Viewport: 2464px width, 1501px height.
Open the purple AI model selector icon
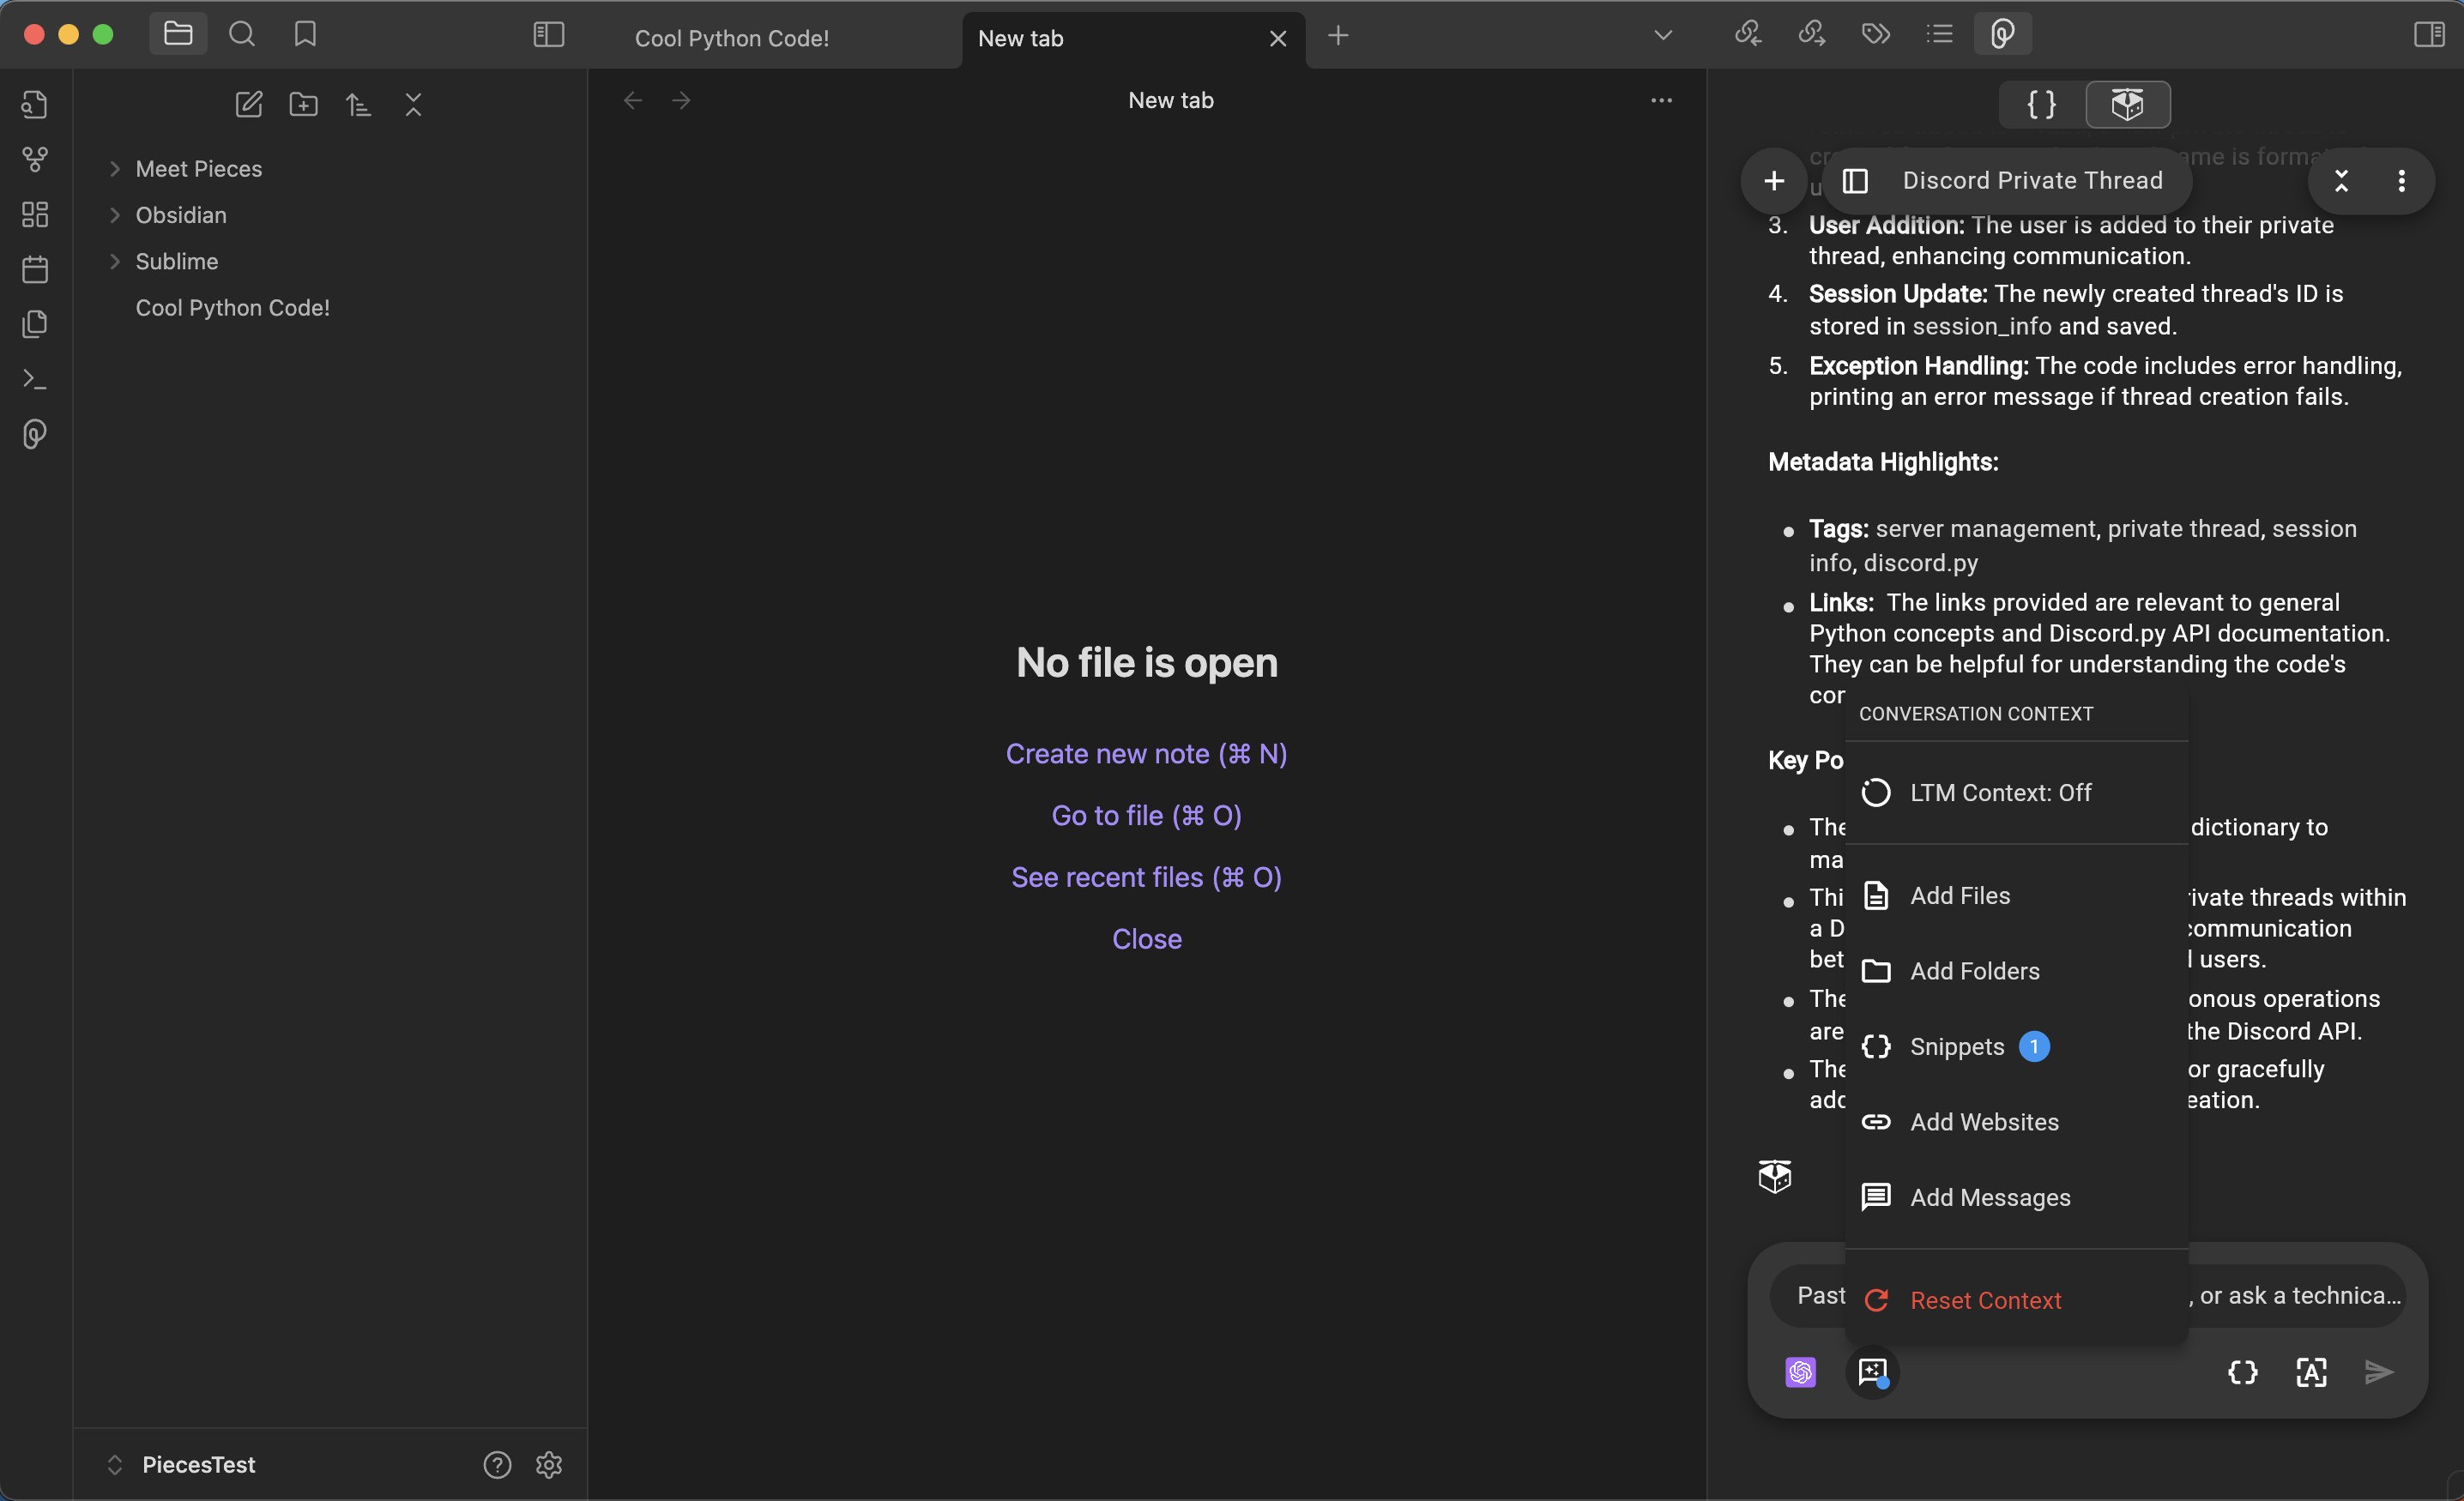1801,1372
